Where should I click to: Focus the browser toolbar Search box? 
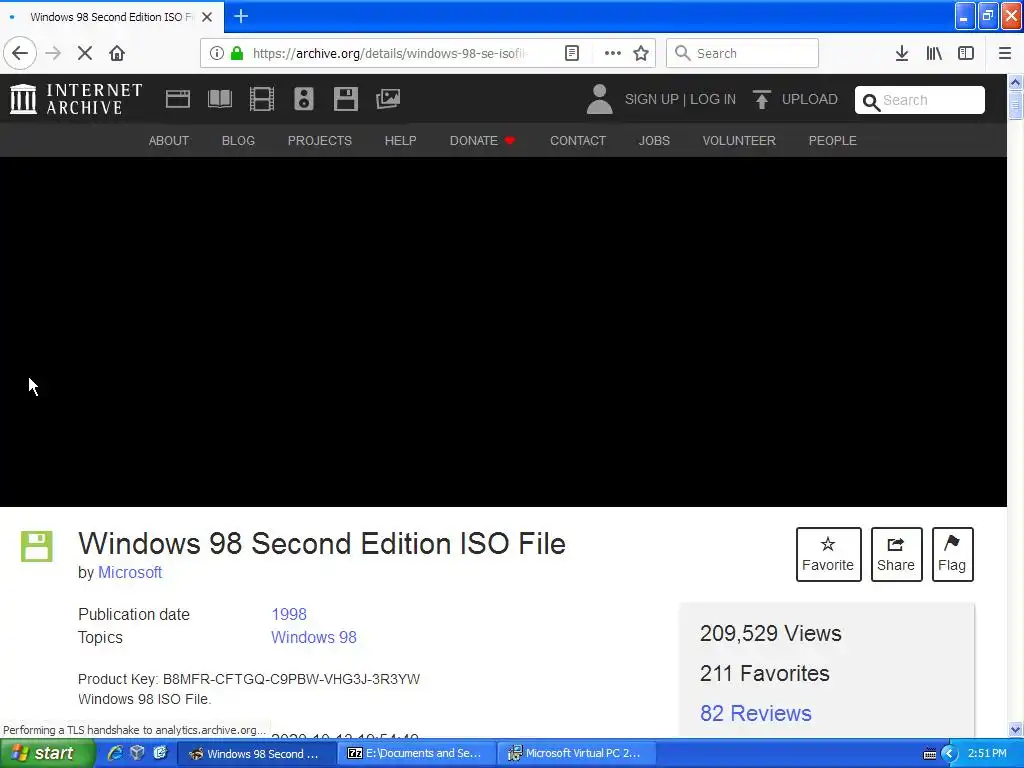click(742, 53)
